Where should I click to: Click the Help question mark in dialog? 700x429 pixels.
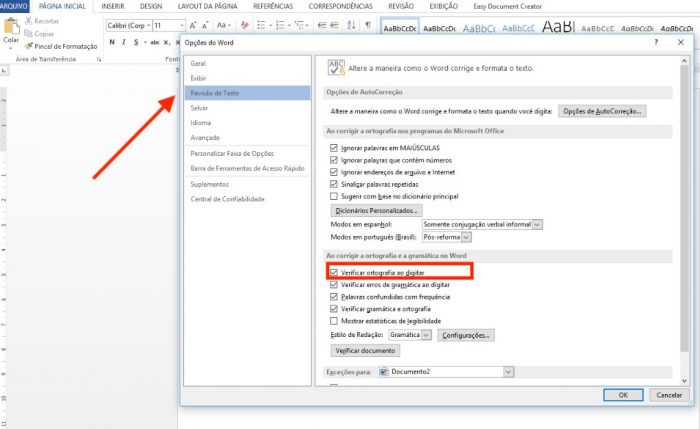click(655, 42)
